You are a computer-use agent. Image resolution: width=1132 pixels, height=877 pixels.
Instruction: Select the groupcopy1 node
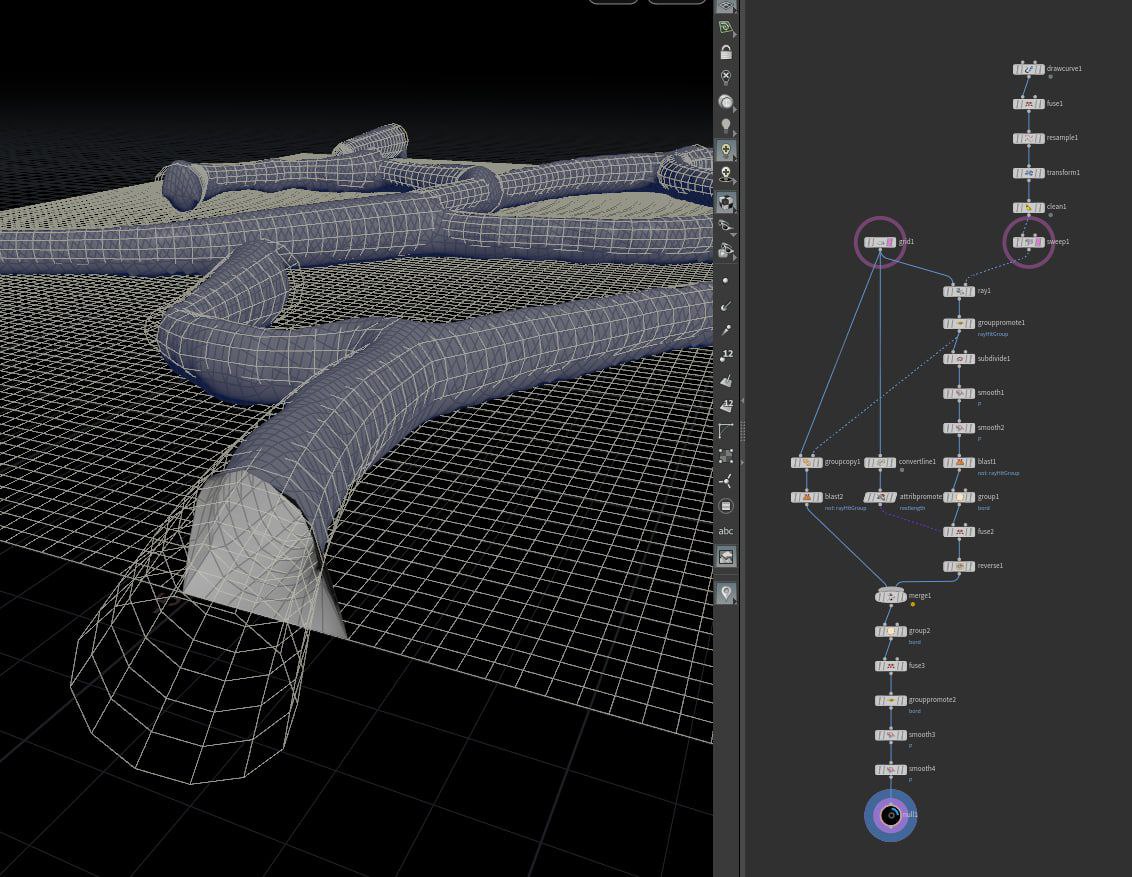pyautogui.click(x=806, y=462)
